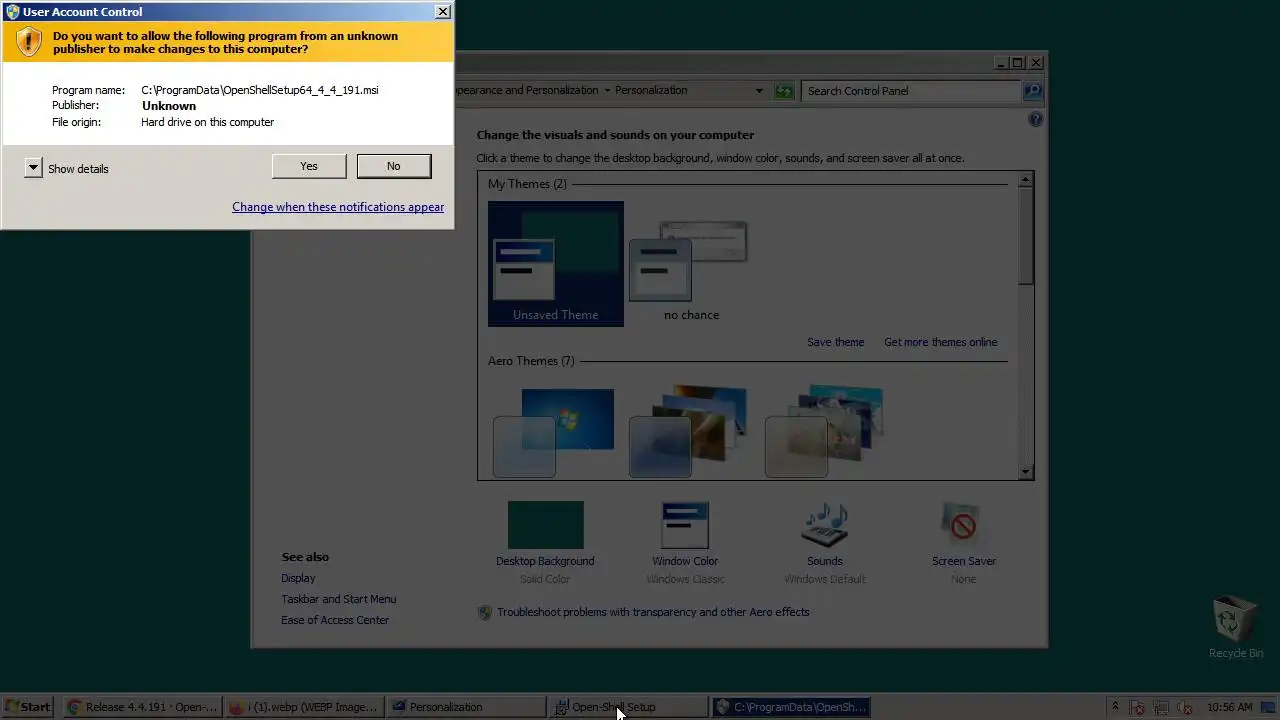Open address bar history dropdown arrow
The height and width of the screenshot is (720, 1280).
coord(759,91)
